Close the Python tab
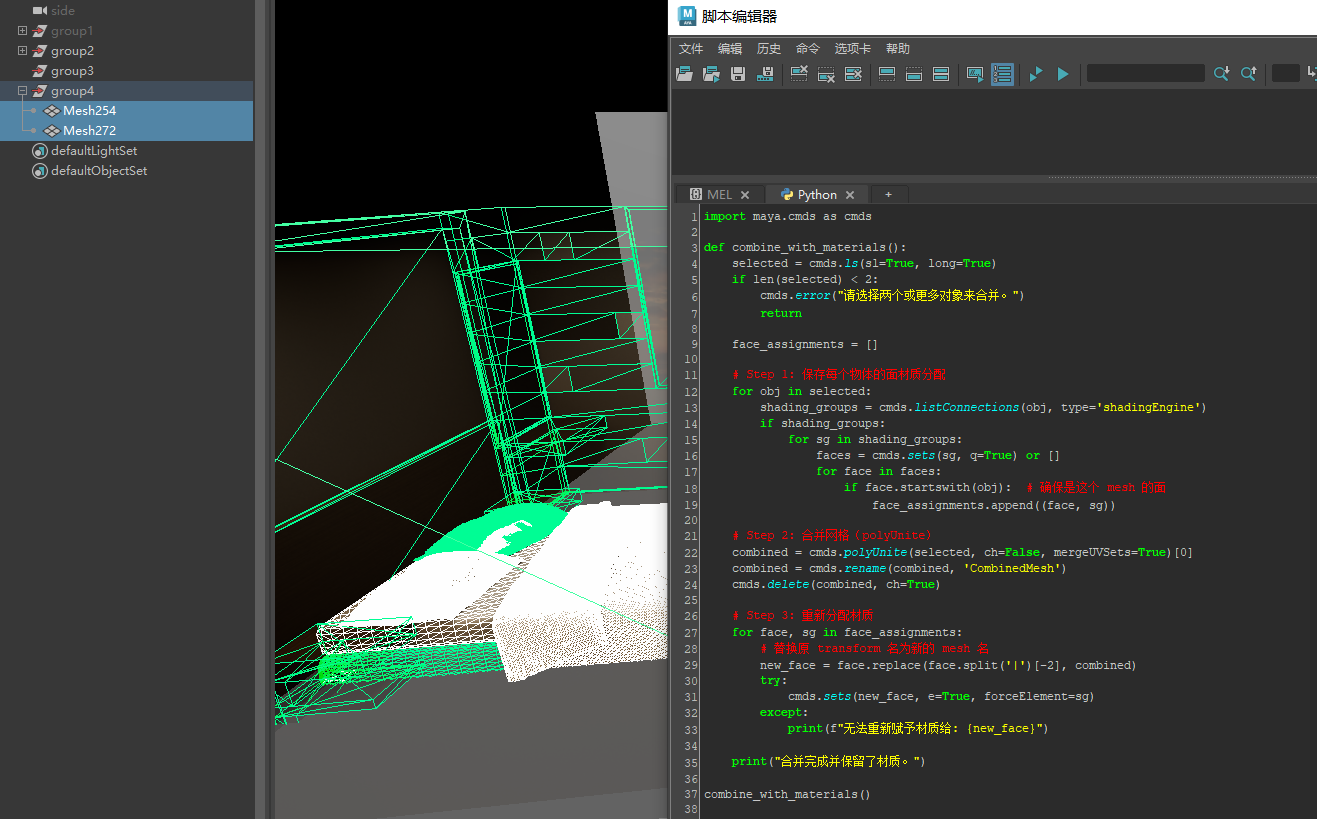 pyautogui.click(x=849, y=194)
